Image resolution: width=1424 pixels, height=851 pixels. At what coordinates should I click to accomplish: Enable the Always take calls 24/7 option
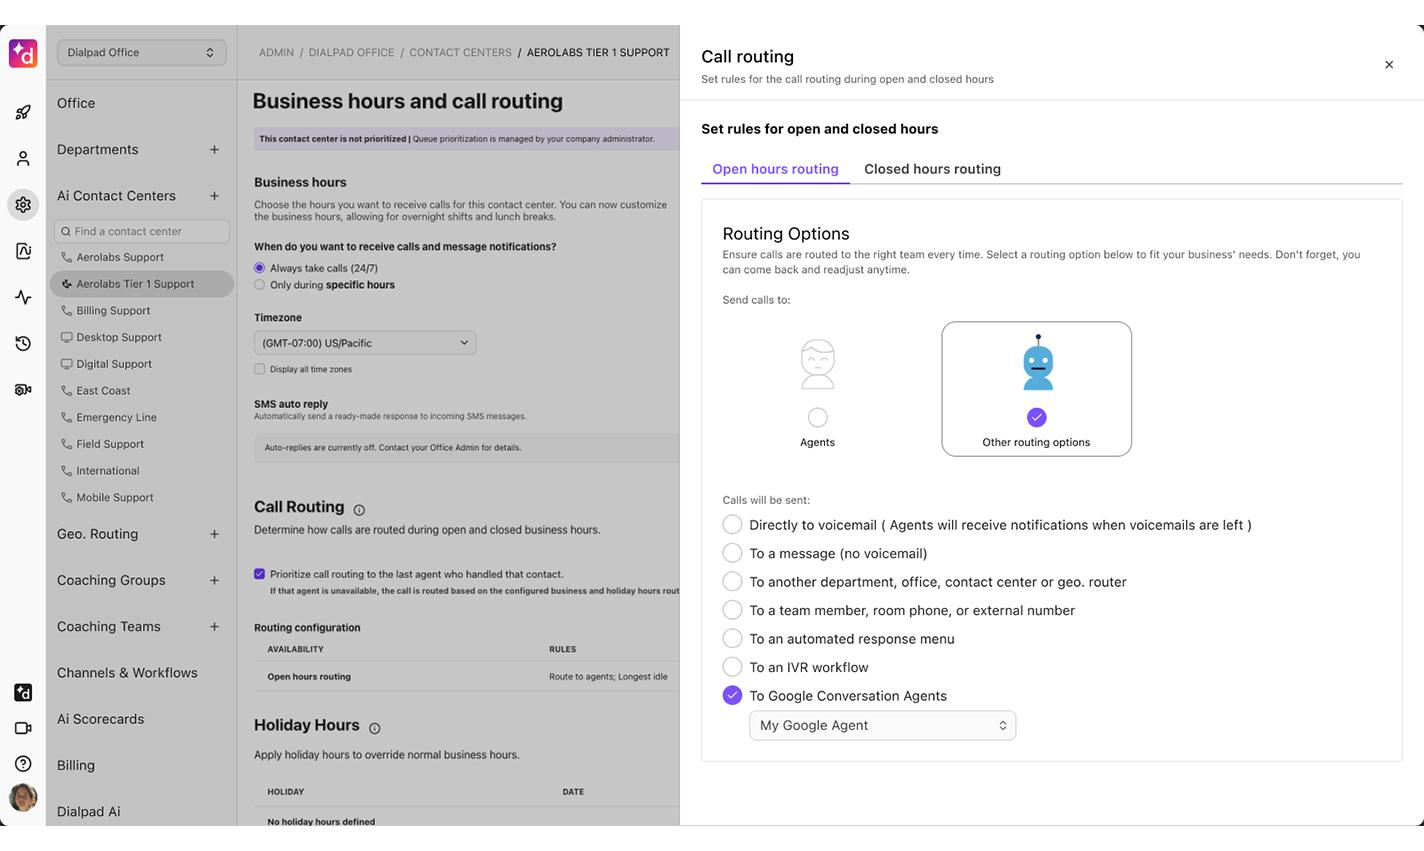(260, 267)
